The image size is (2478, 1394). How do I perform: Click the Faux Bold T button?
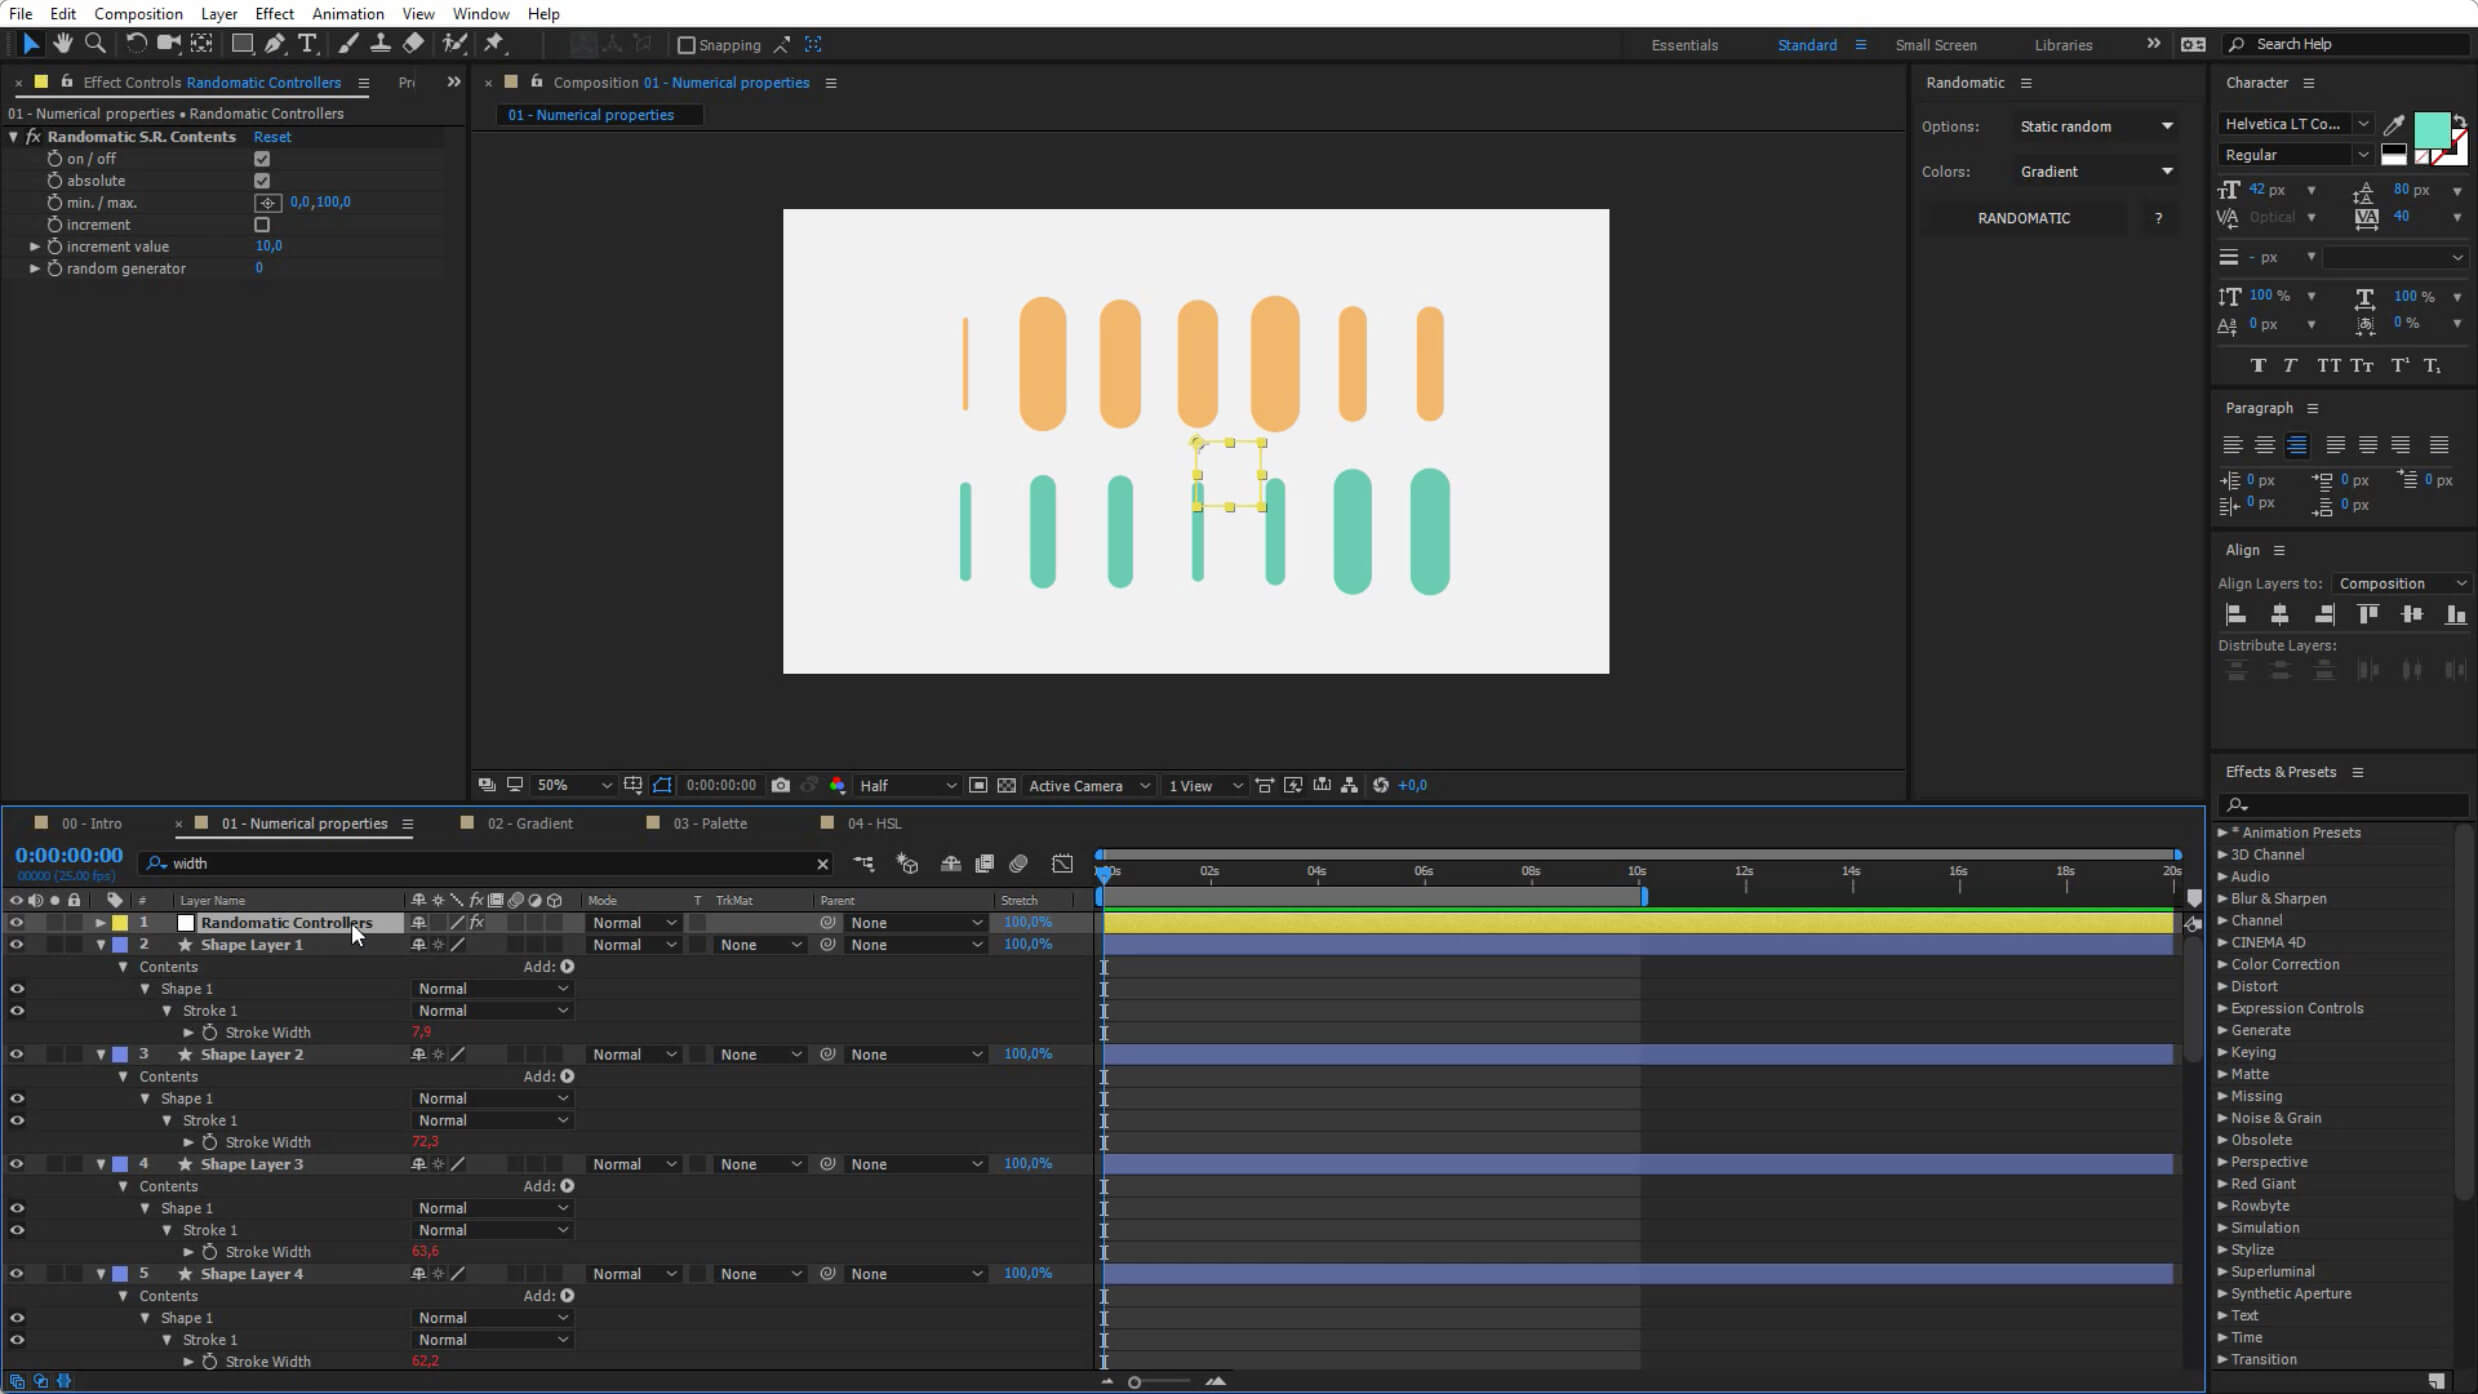[2257, 366]
